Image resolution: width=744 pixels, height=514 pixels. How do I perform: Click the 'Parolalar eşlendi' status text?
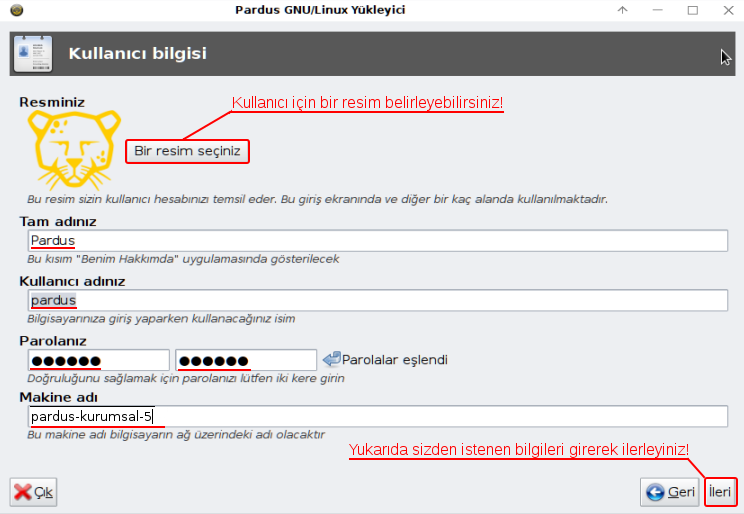[x=395, y=359]
